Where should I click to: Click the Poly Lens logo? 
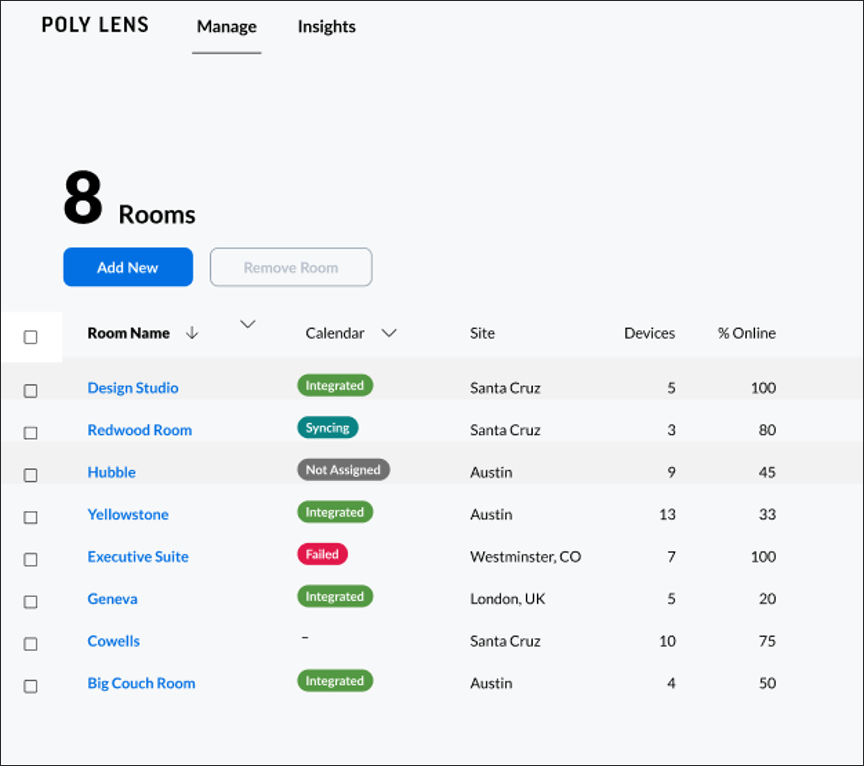[95, 24]
